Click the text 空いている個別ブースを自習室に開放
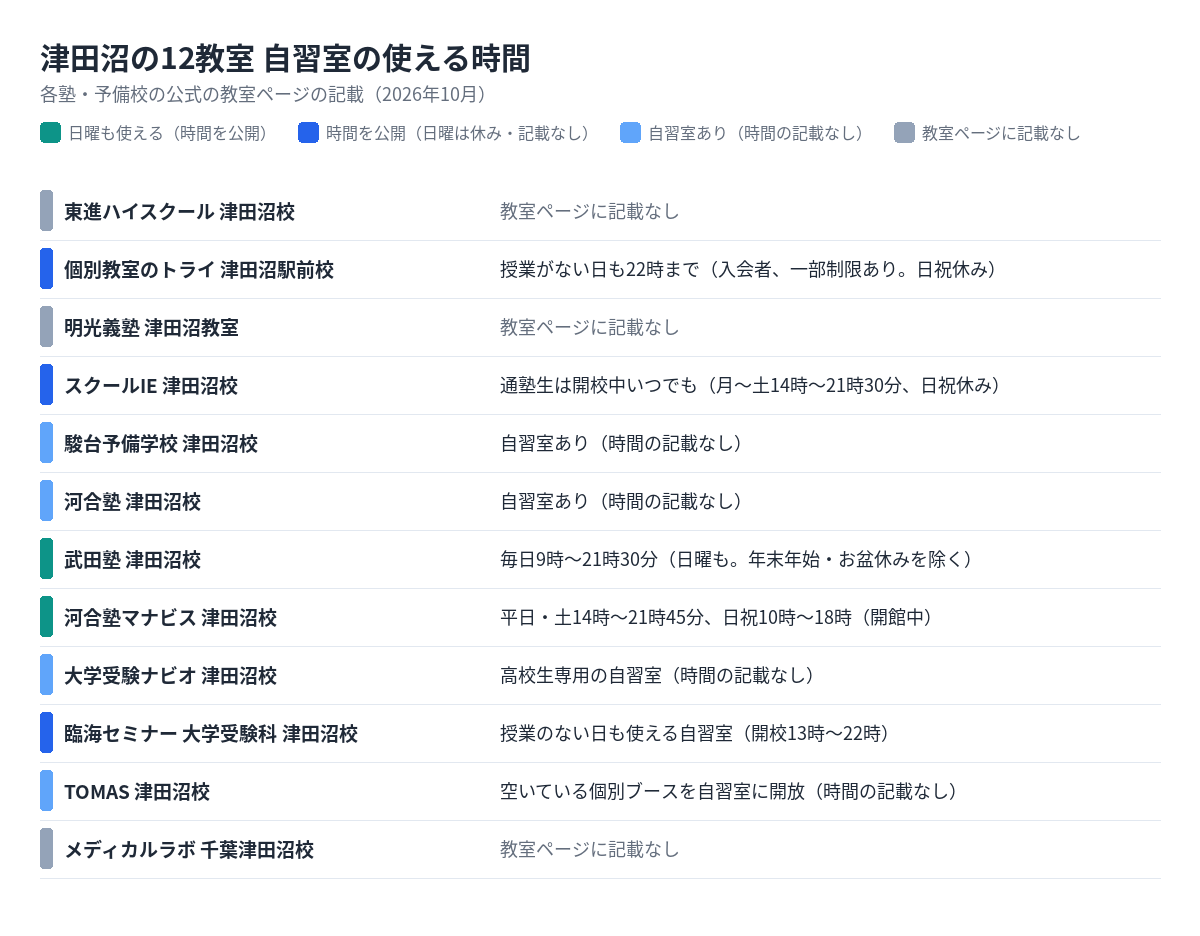Image resolution: width=1200 pixels, height=936 pixels. coord(653,791)
